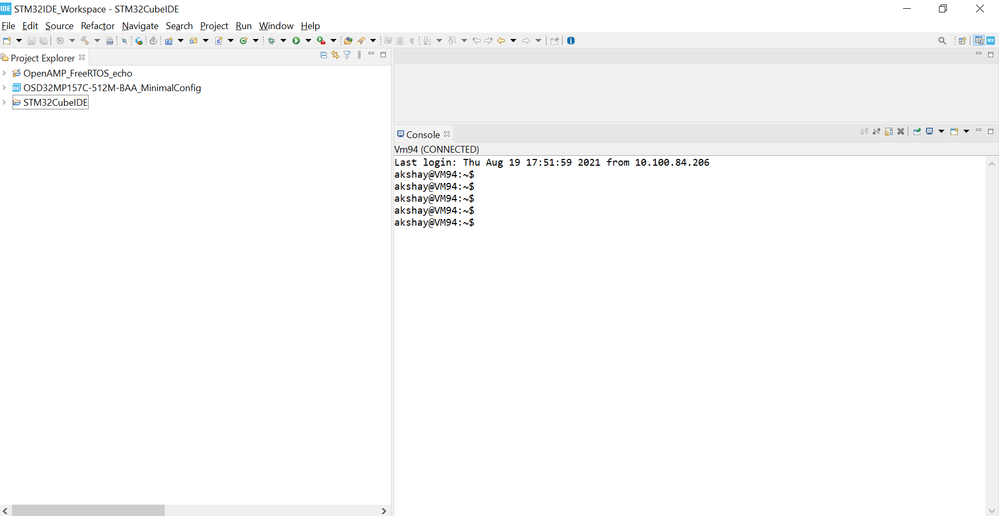This screenshot has width=999, height=516.
Task: Click the last akshay@VM94 prompt line in Console
Action: tap(435, 222)
